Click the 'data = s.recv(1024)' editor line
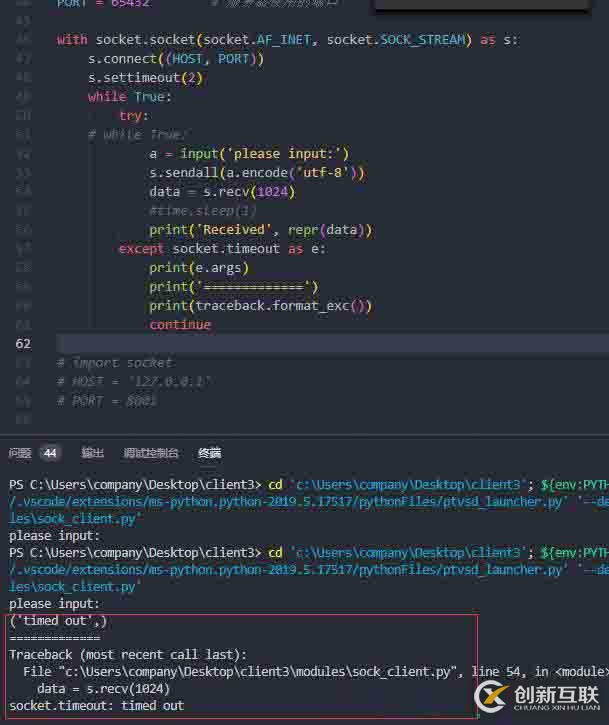Viewport: 609px width, 725px height. click(222, 192)
